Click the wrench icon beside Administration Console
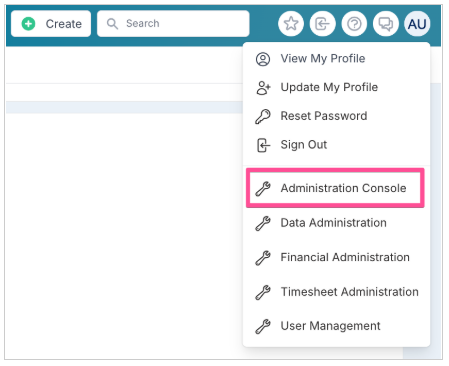449x366 pixels. [263, 189]
